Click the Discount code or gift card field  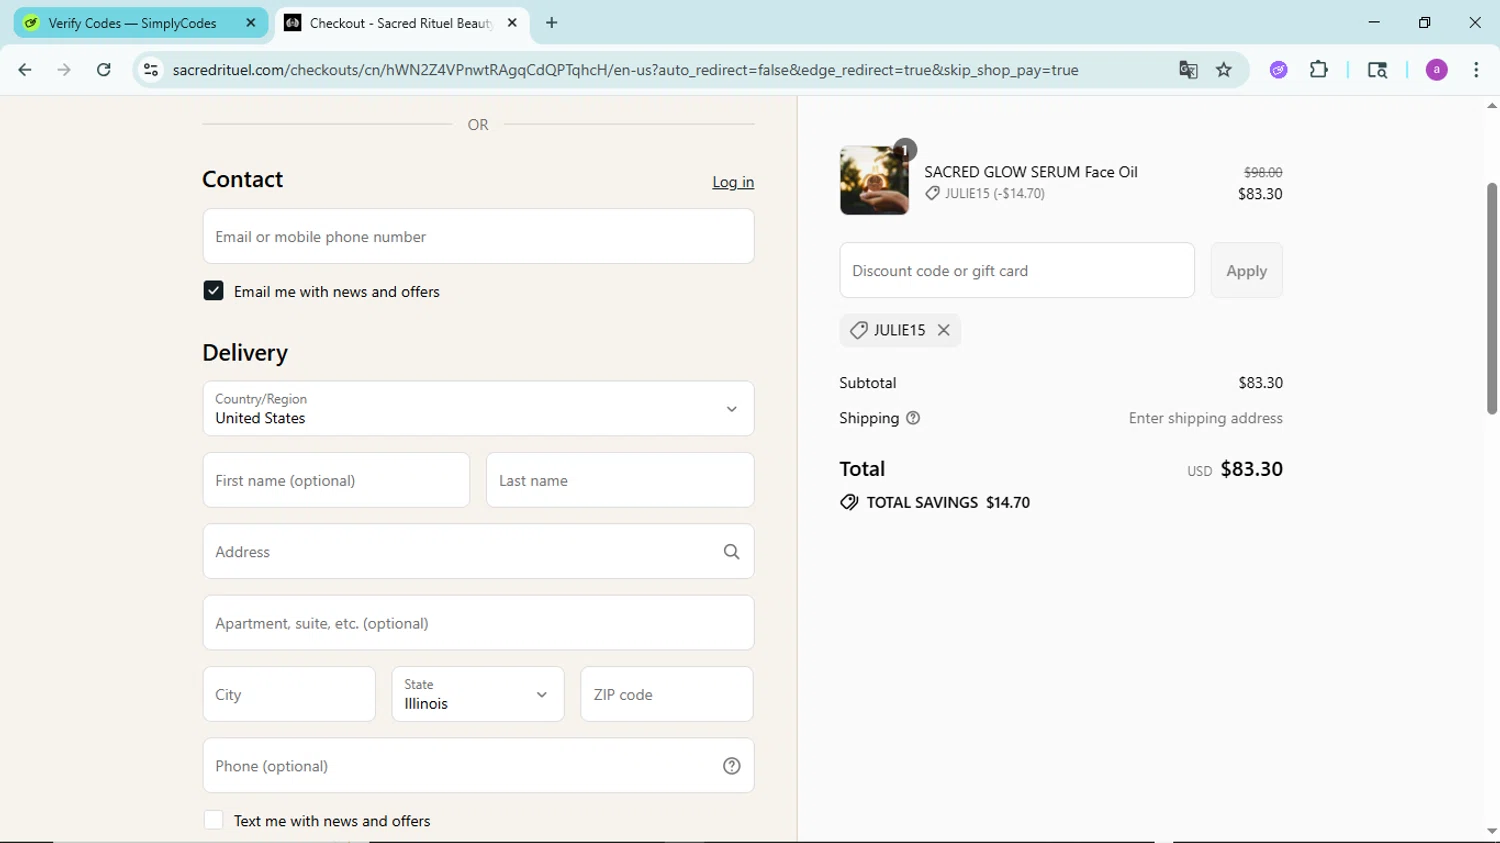(1017, 270)
